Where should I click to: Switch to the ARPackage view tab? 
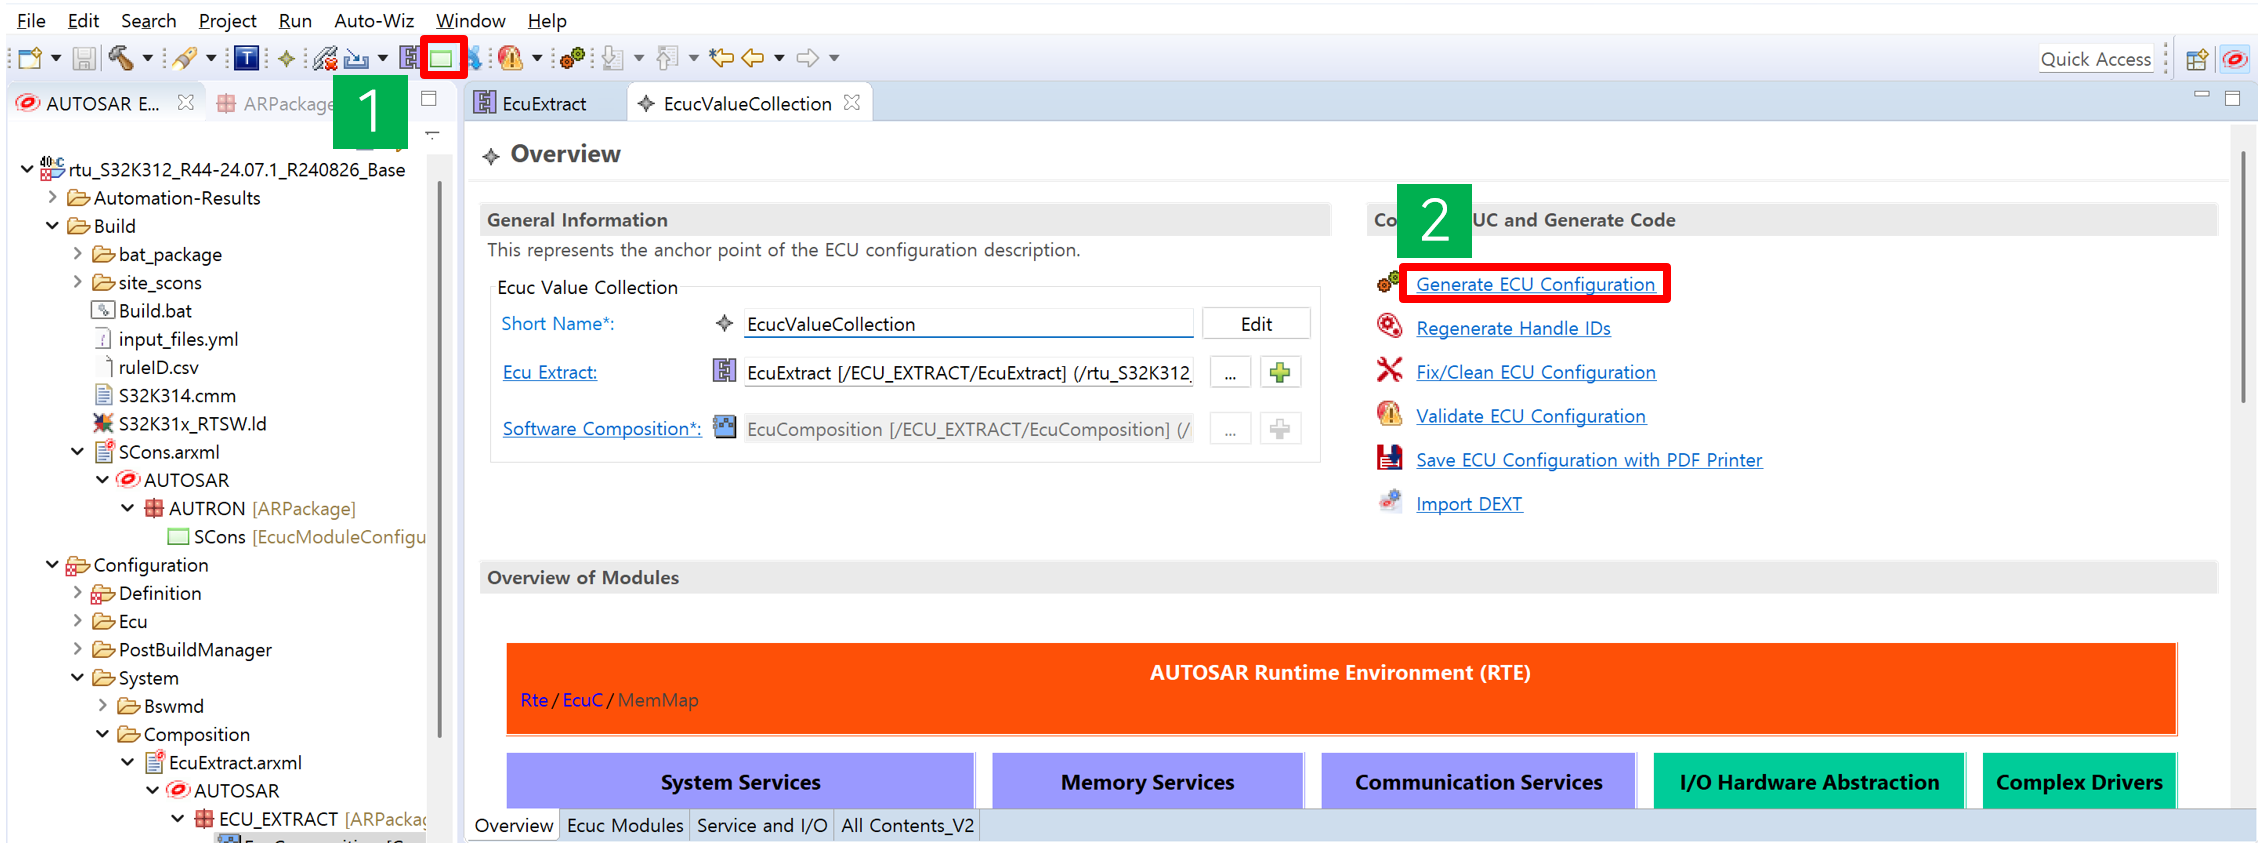coord(275,103)
